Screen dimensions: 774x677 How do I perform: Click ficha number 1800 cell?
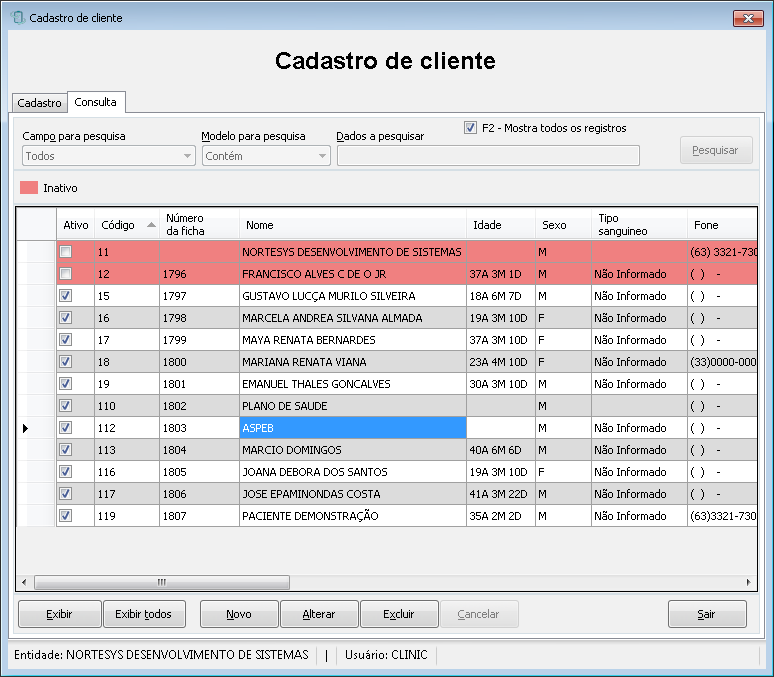199,361
